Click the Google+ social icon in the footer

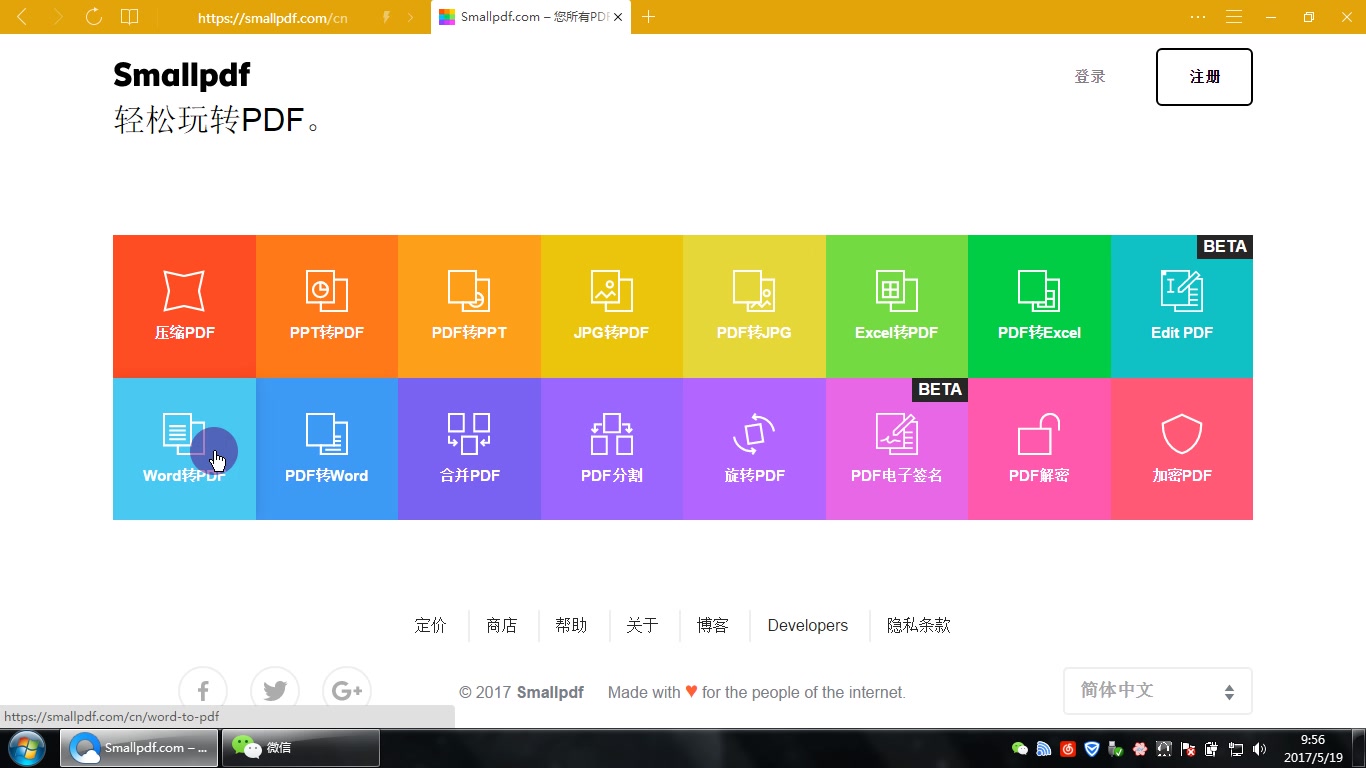[x=347, y=691]
